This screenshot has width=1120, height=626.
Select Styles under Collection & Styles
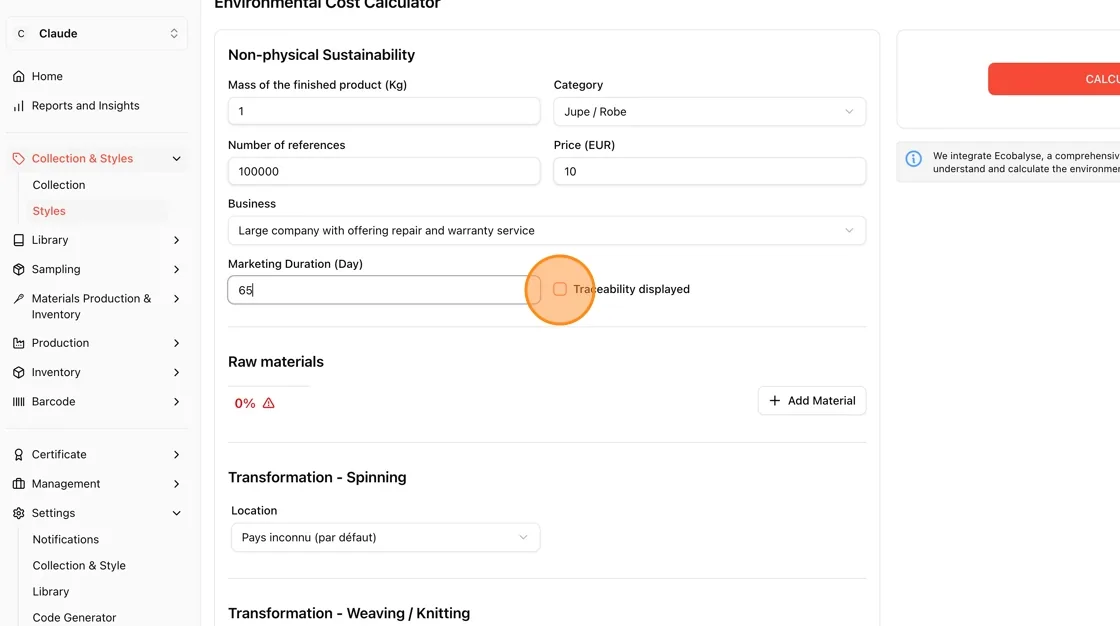[x=49, y=211]
